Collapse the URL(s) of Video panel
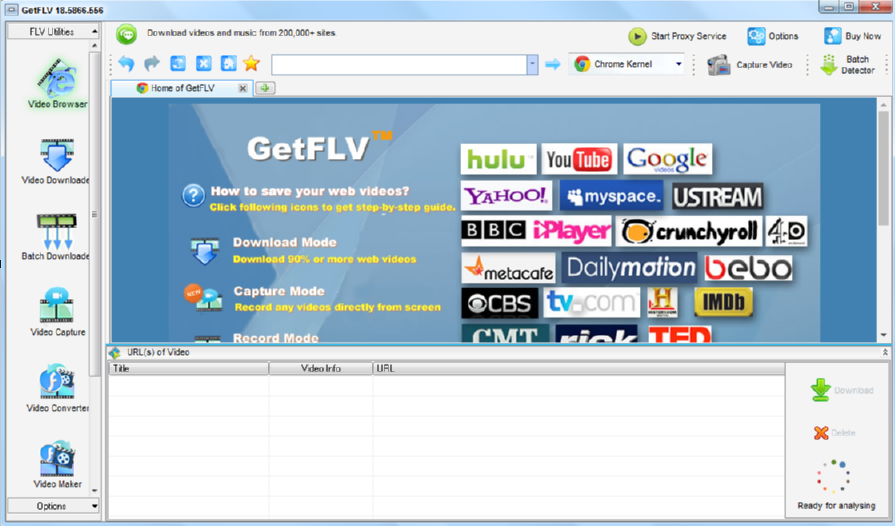The image size is (895, 526). click(885, 353)
